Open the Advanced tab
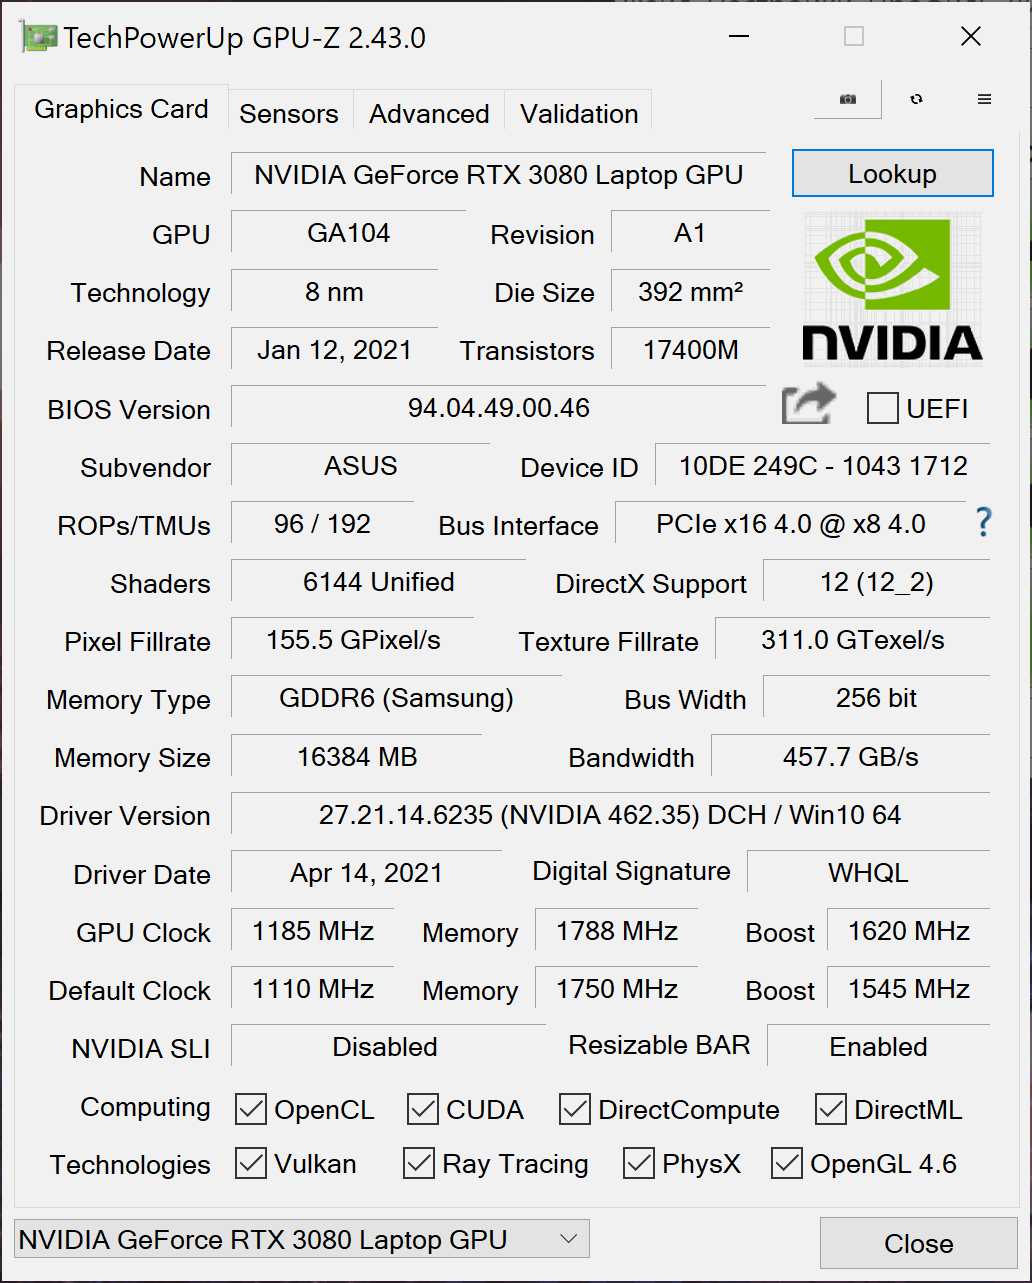Viewport: 1032px width, 1283px height. pyautogui.click(x=429, y=113)
